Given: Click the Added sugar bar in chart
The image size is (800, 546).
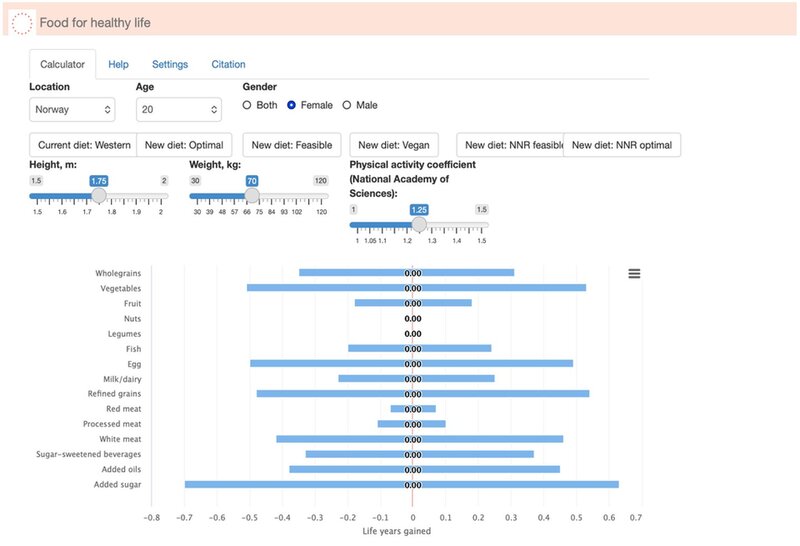Looking at the screenshot, I should [x=300, y=485].
